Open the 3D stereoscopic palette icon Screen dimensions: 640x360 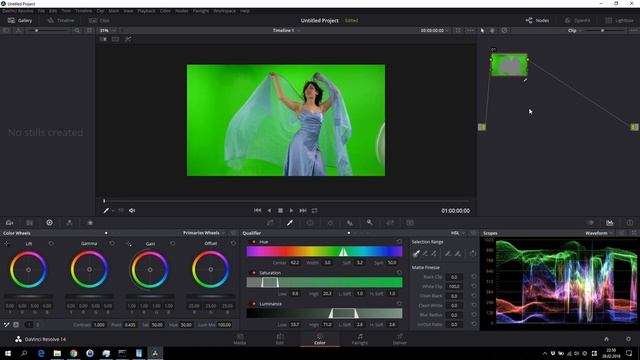(x=410, y=223)
